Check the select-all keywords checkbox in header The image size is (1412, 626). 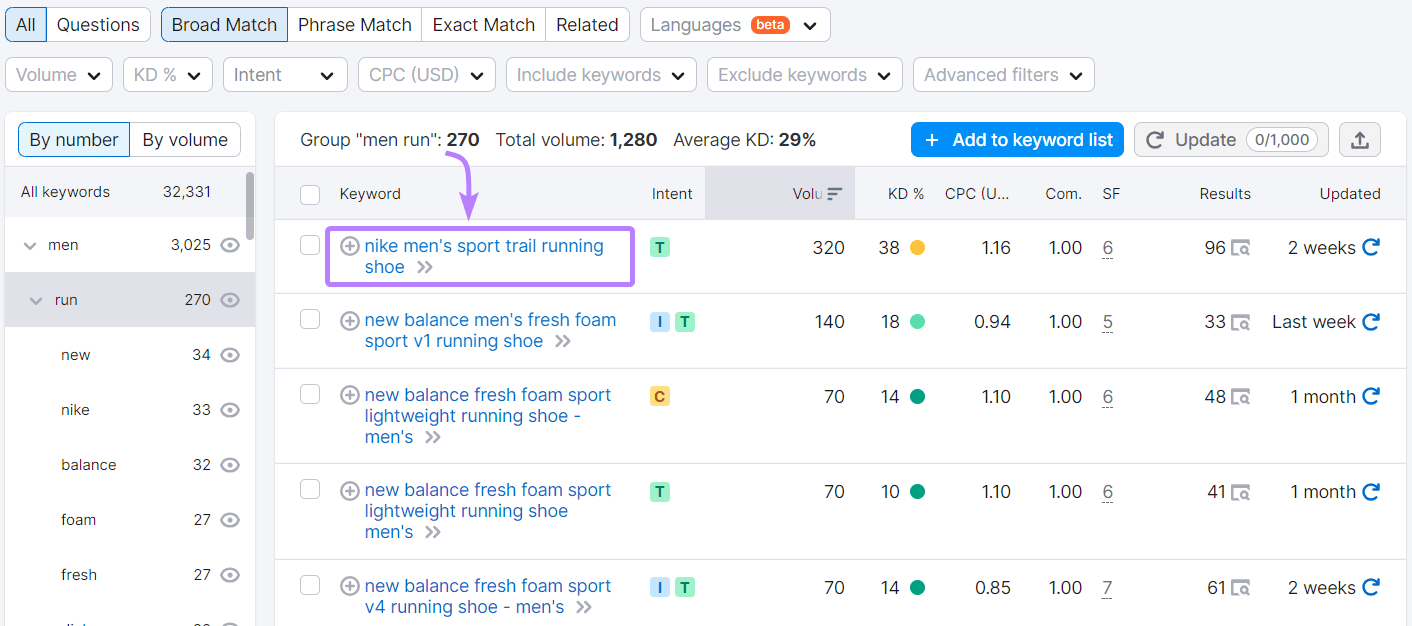[x=310, y=194]
